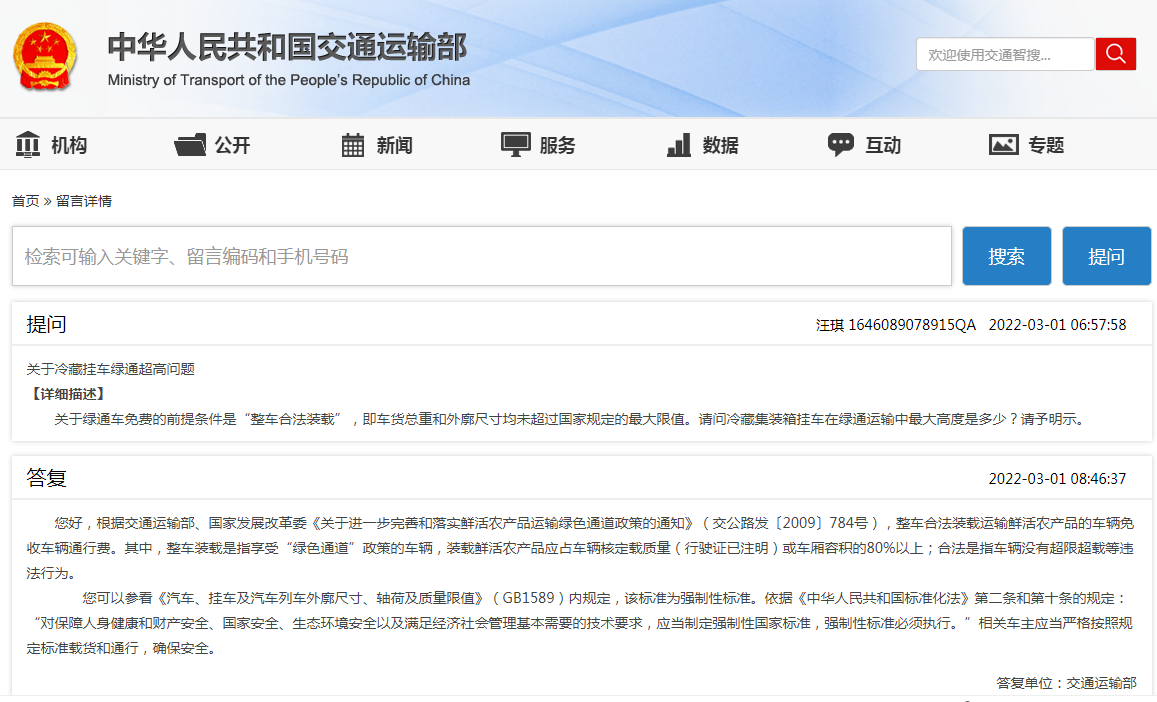Image resolution: width=1157 pixels, height=702 pixels.
Task: Click the 服务 monitor icon
Action: click(x=515, y=145)
